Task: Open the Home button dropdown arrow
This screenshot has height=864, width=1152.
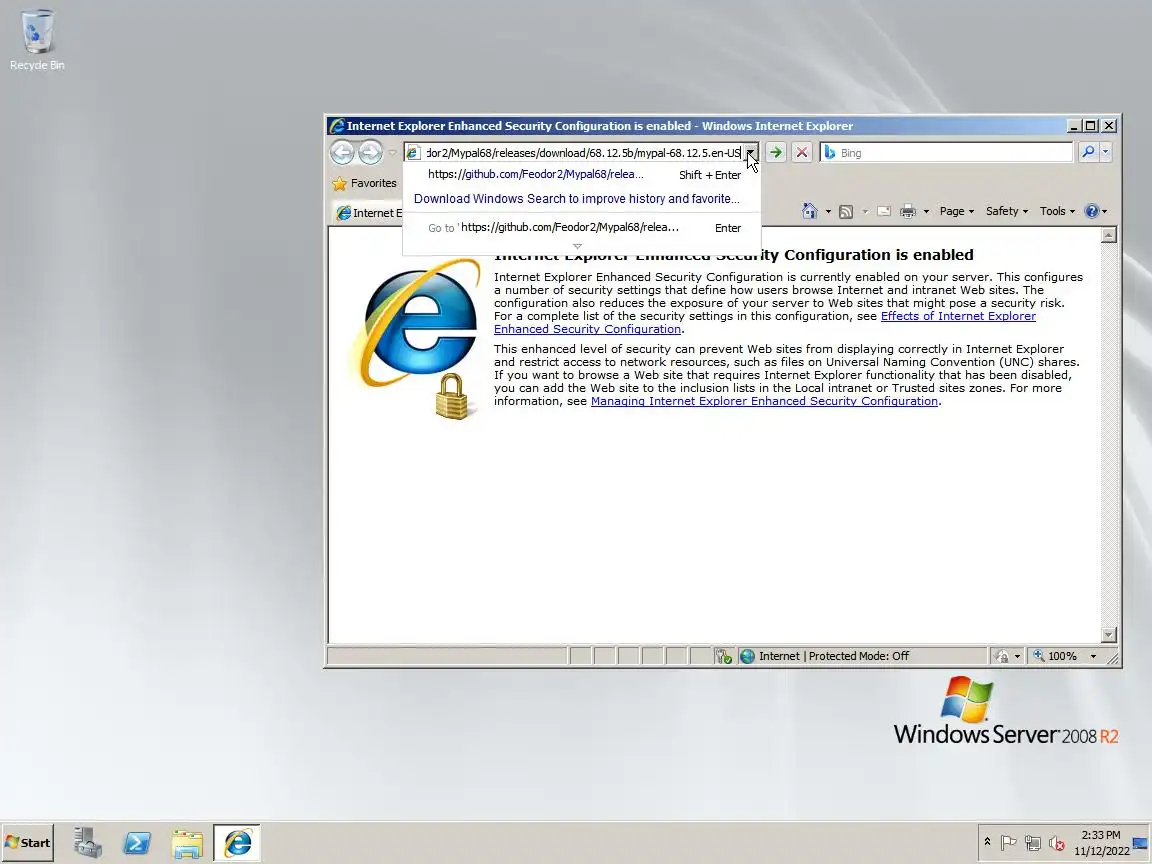Action: click(x=828, y=212)
